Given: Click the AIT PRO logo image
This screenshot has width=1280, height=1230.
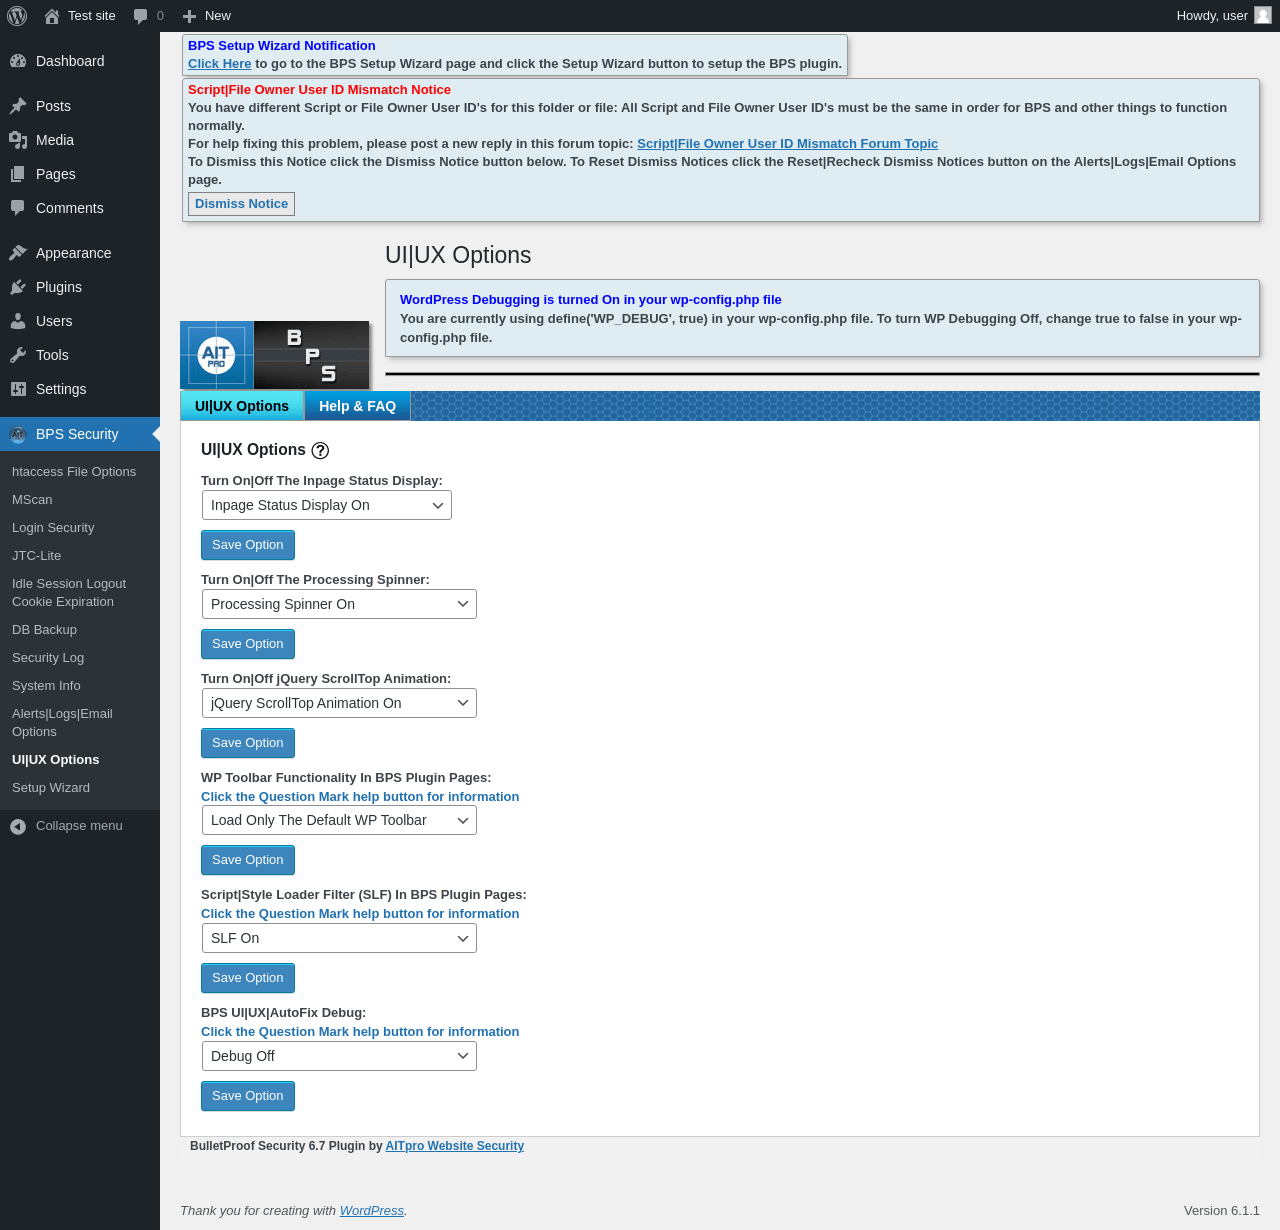Looking at the screenshot, I should coord(217,355).
